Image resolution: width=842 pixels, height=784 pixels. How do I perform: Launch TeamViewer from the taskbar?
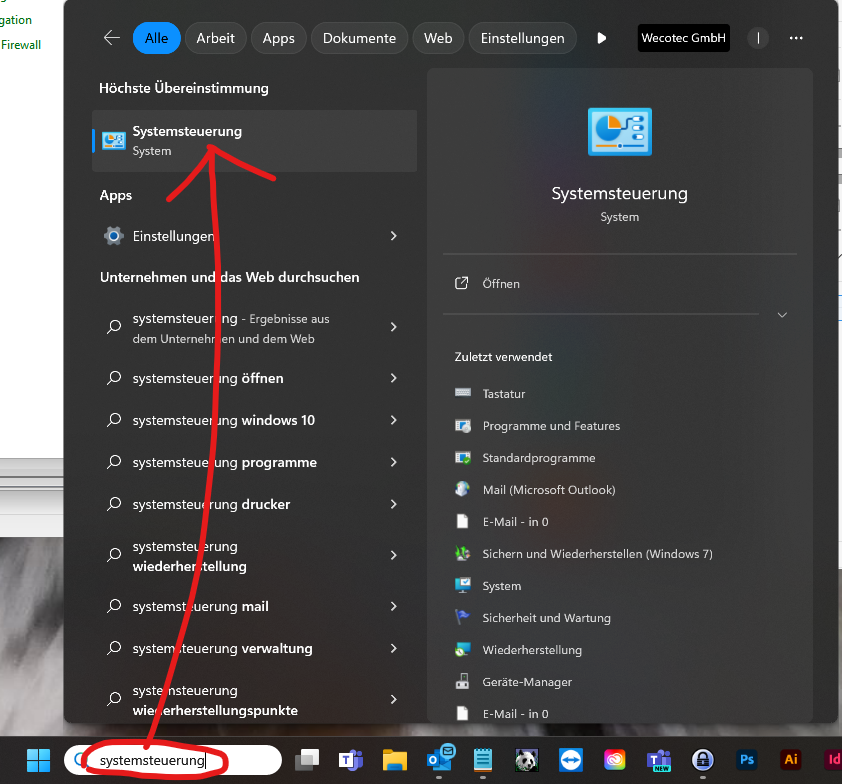pos(570,760)
